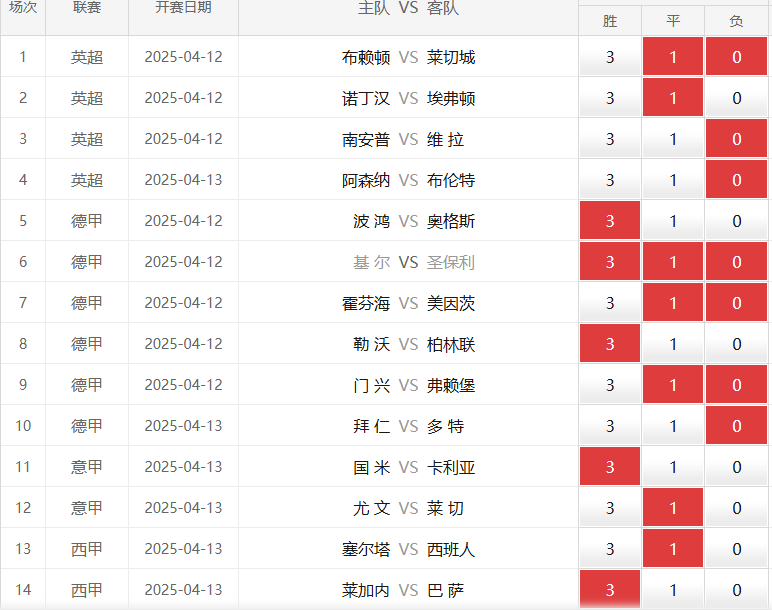This screenshot has height=610, width=772.
Task: Click the 开赛日期 column header
Action: [x=183, y=7]
